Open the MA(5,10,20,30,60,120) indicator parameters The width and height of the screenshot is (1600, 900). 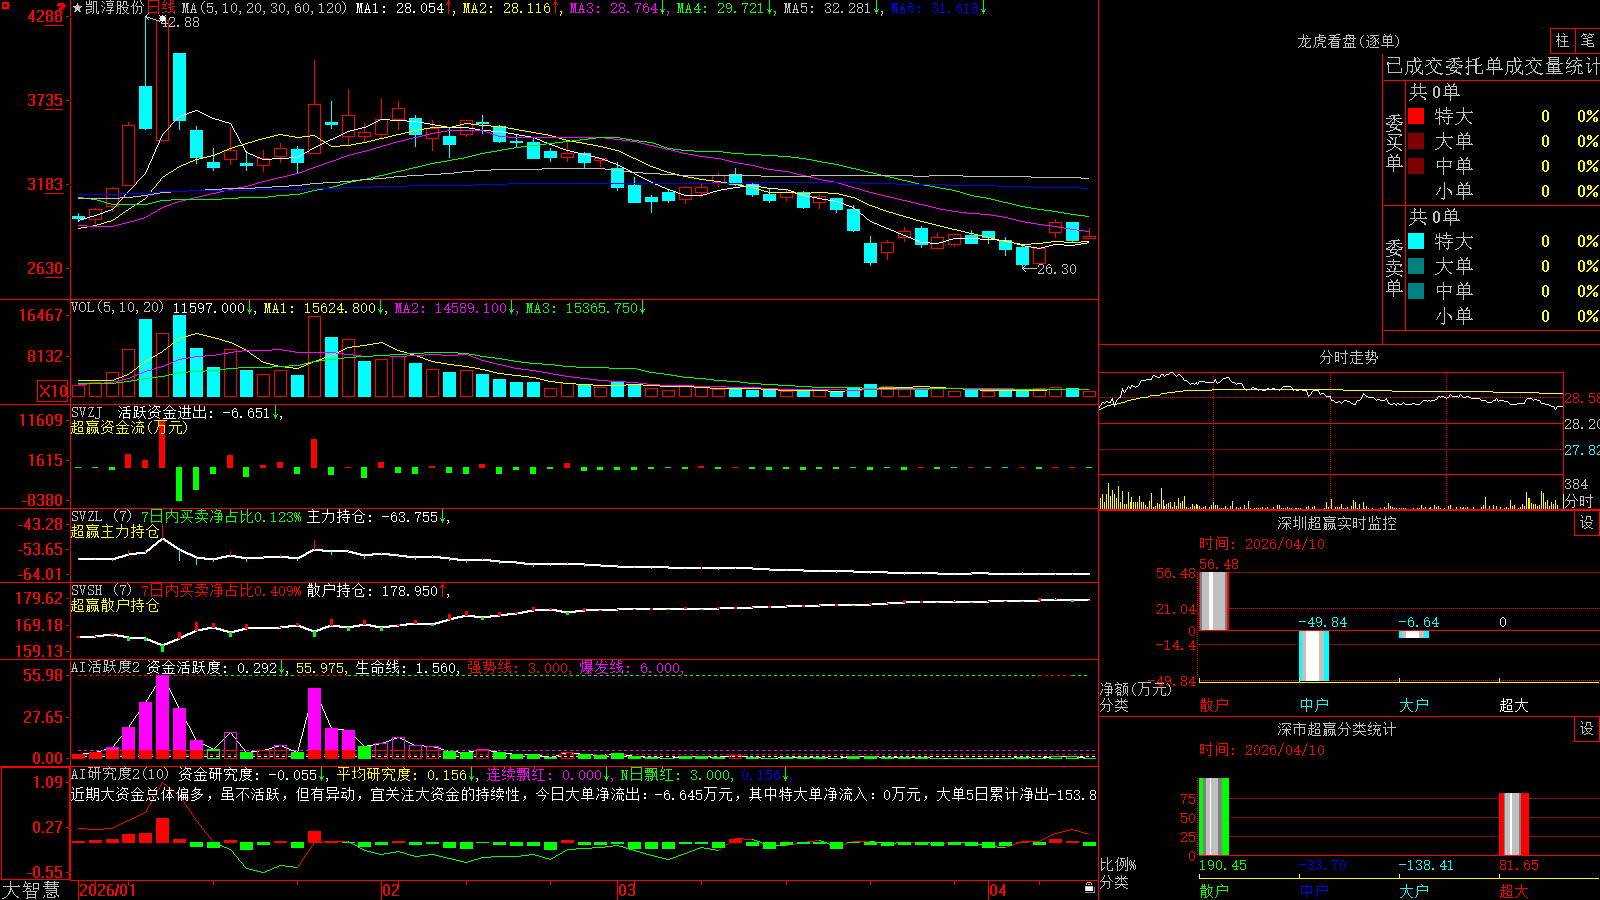click(264, 8)
